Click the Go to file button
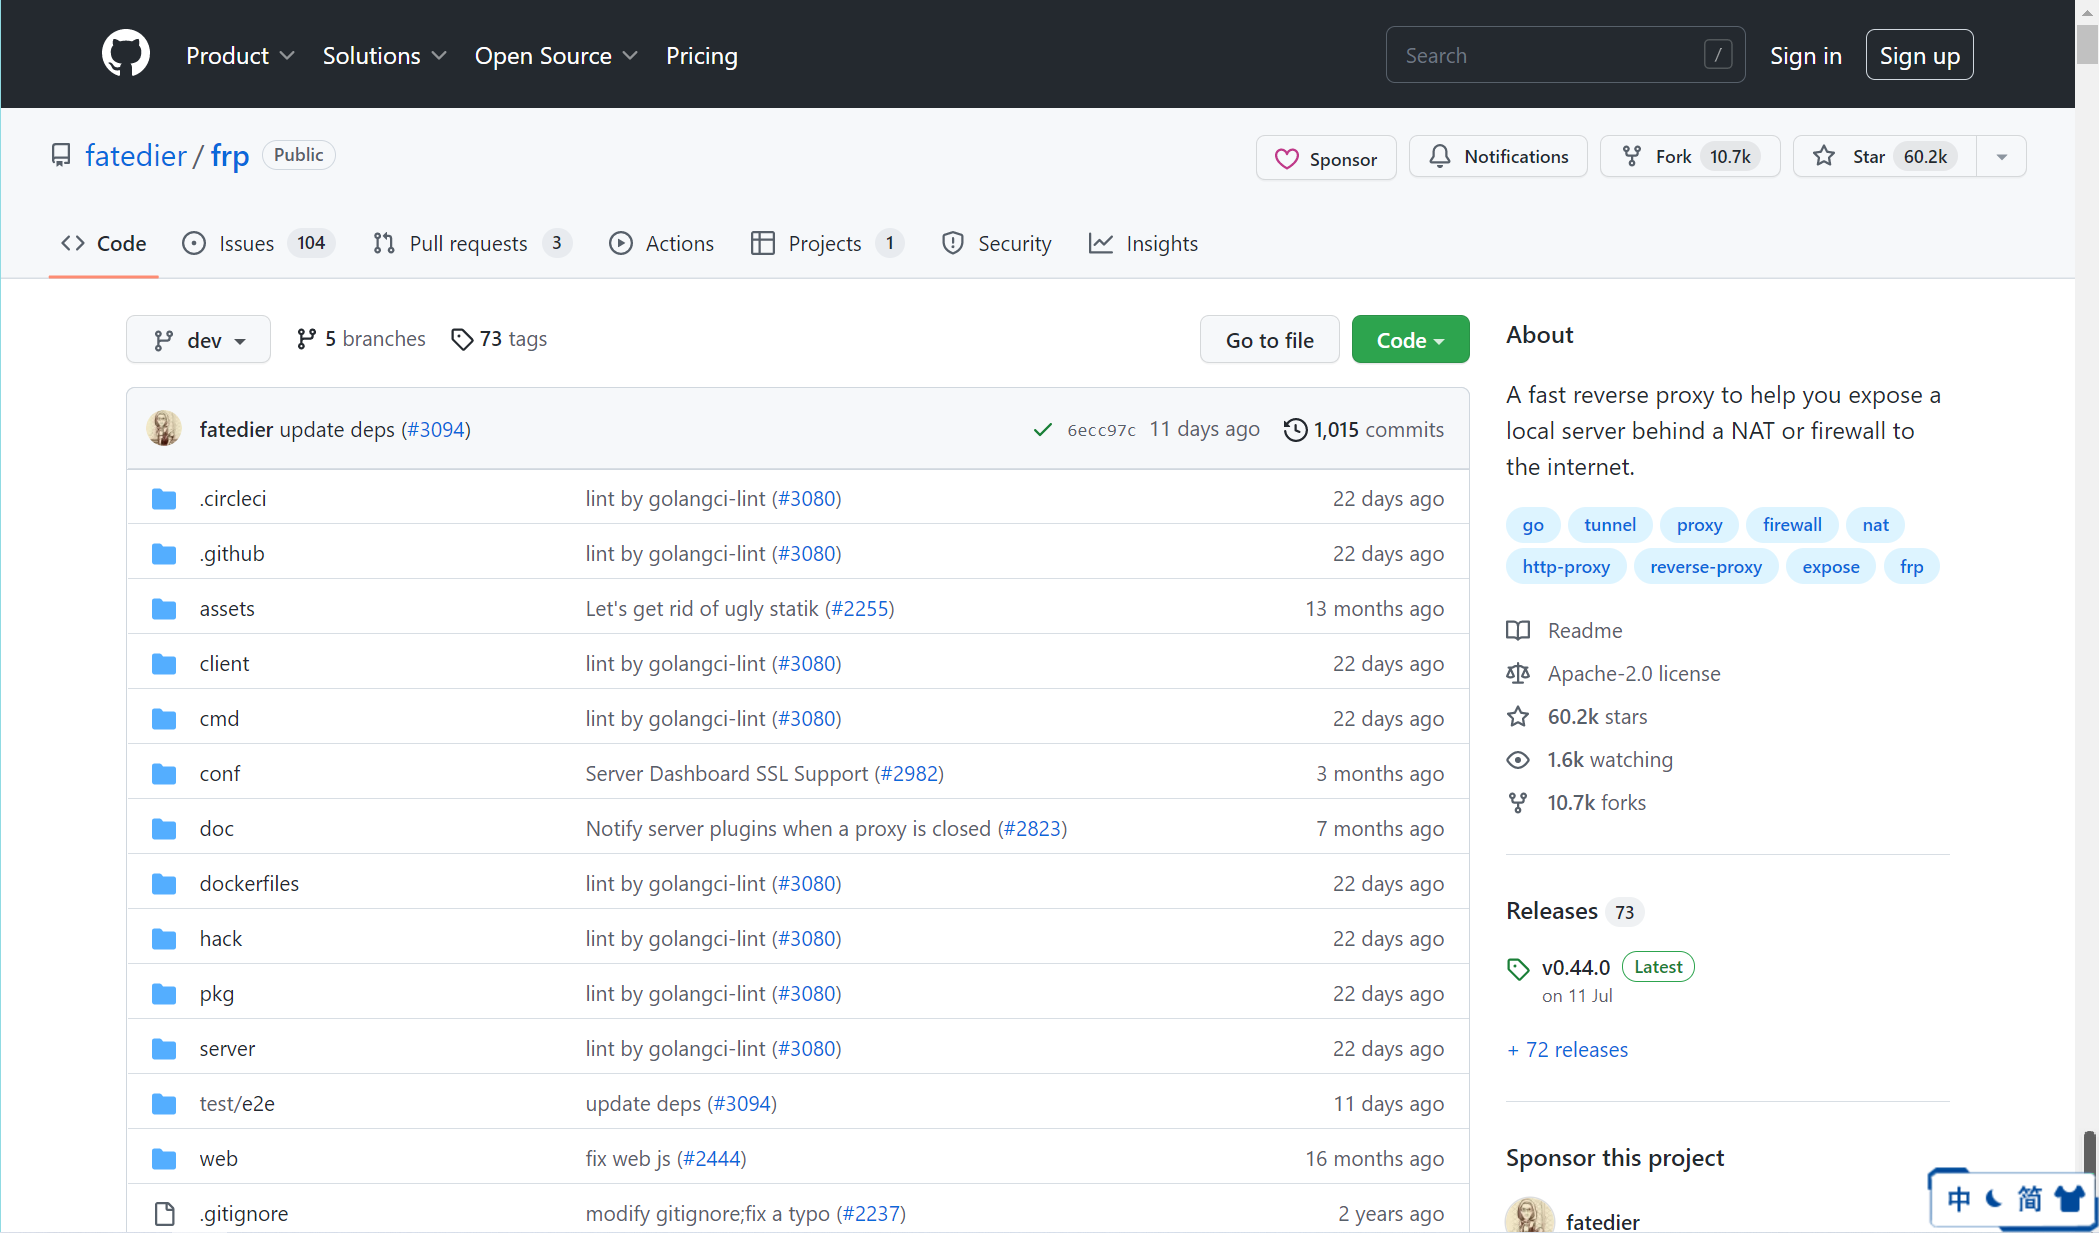The height and width of the screenshot is (1233, 2099). tap(1270, 340)
